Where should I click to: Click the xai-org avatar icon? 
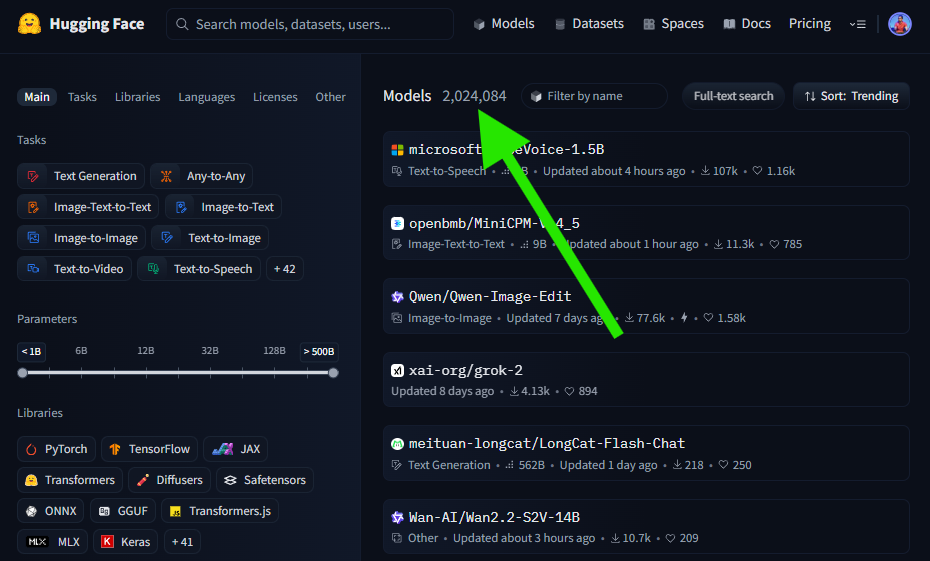pos(397,371)
